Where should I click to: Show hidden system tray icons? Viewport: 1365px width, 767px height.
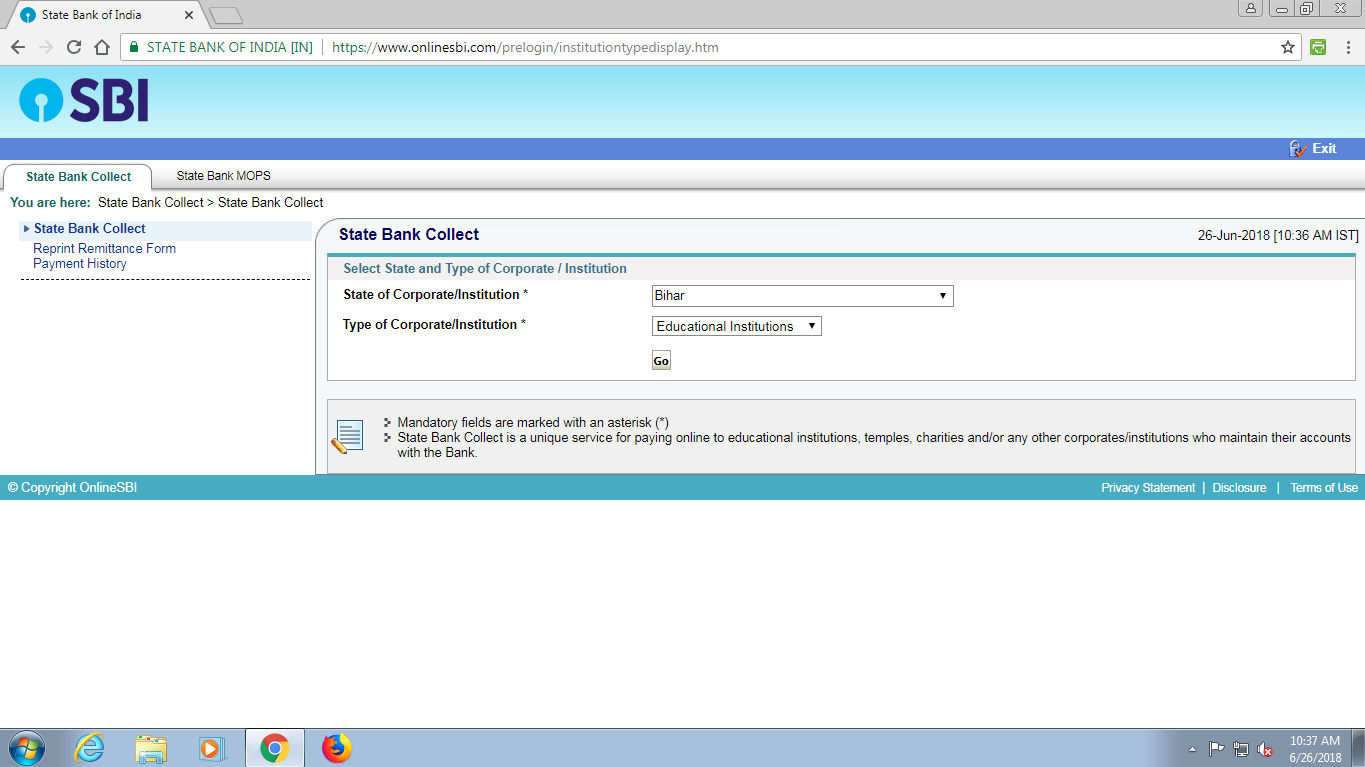[x=1192, y=749]
